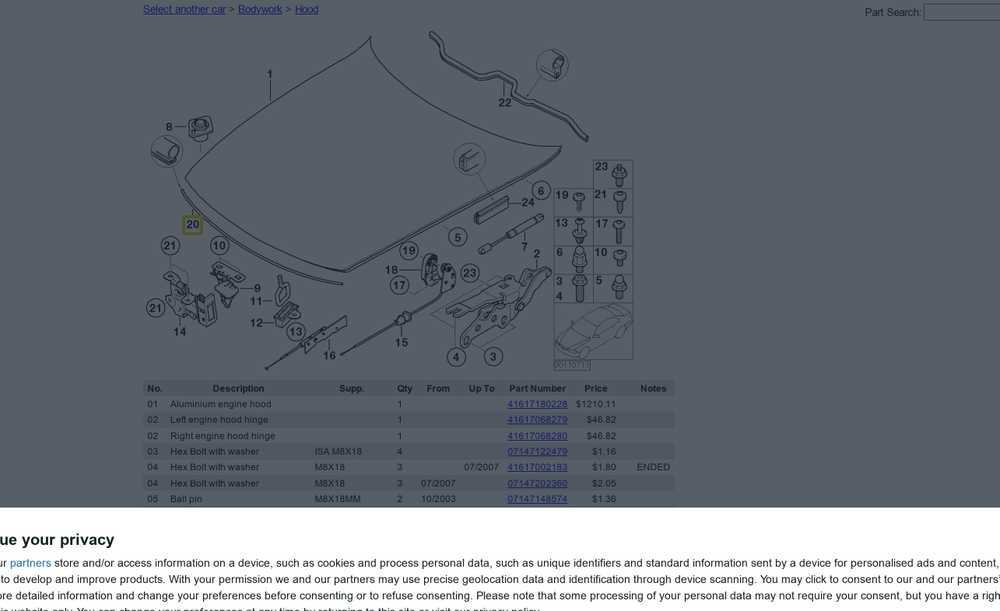Click callout 9 beside the latch catch
The height and width of the screenshot is (611, 1000).
[x=257, y=288]
